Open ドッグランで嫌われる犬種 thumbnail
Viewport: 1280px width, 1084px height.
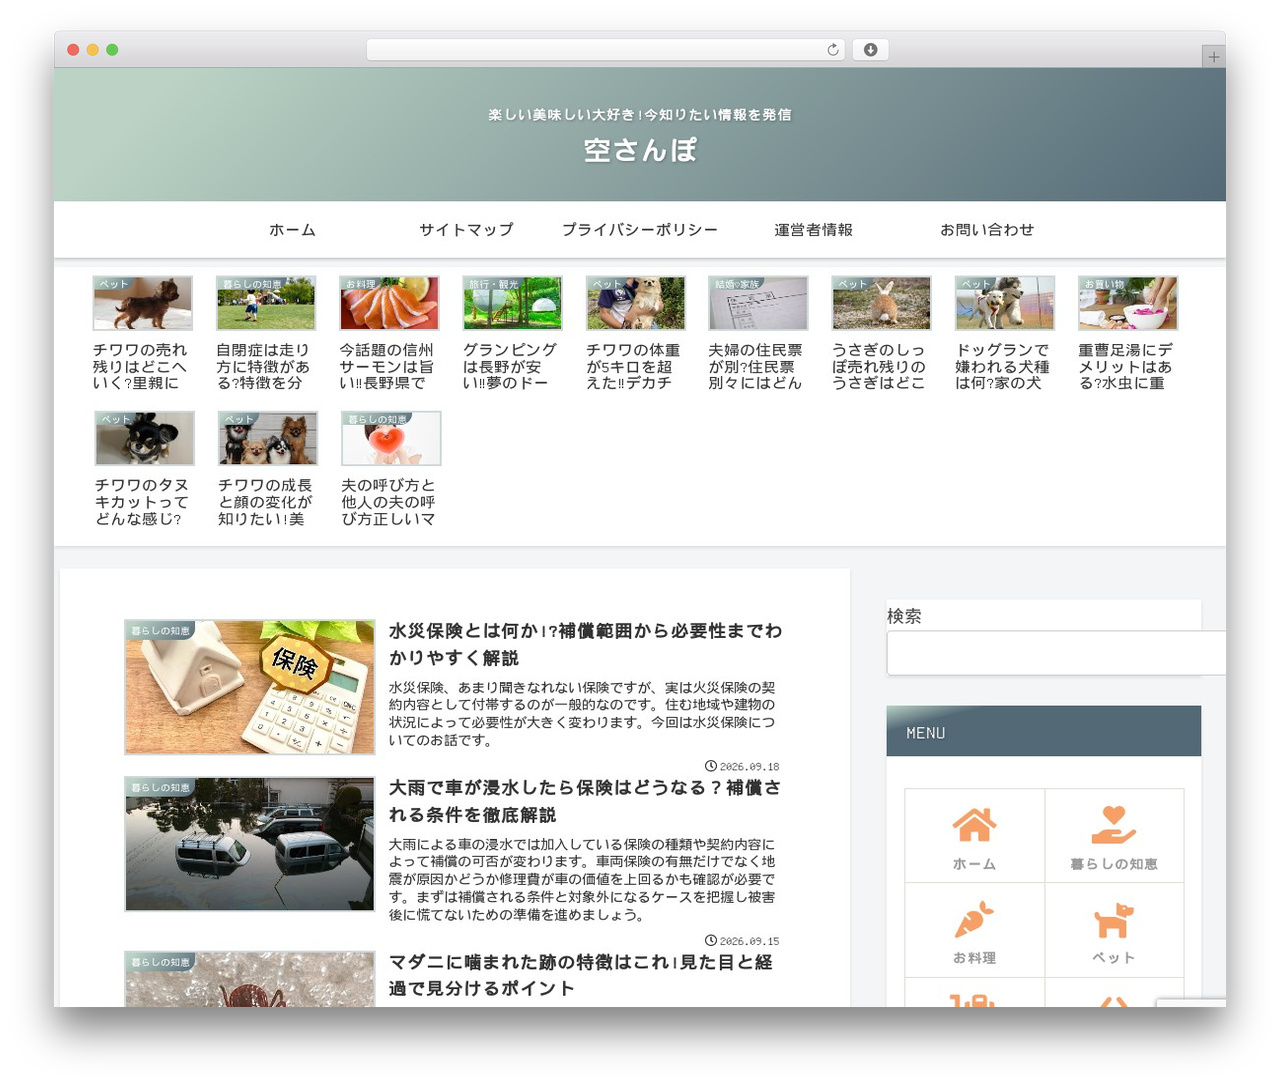tap(1005, 303)
